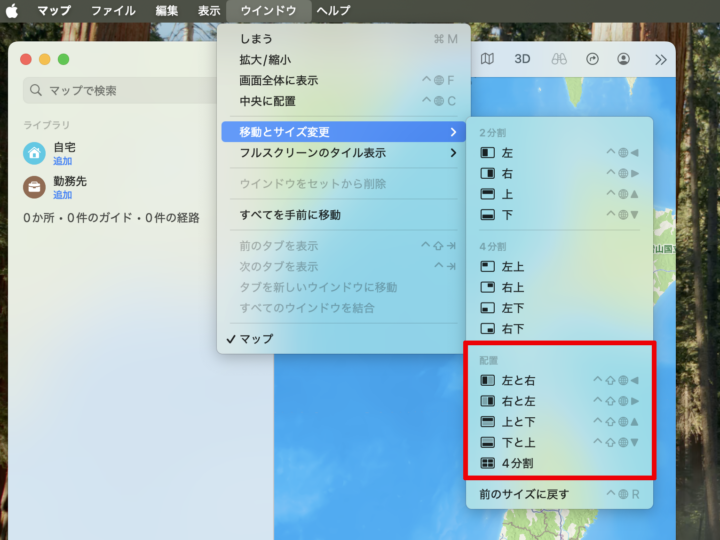This screenshot has width=720, height=540.
Task: Click the 勤務先 briefcase icon
Action: (x=34, y=187)
